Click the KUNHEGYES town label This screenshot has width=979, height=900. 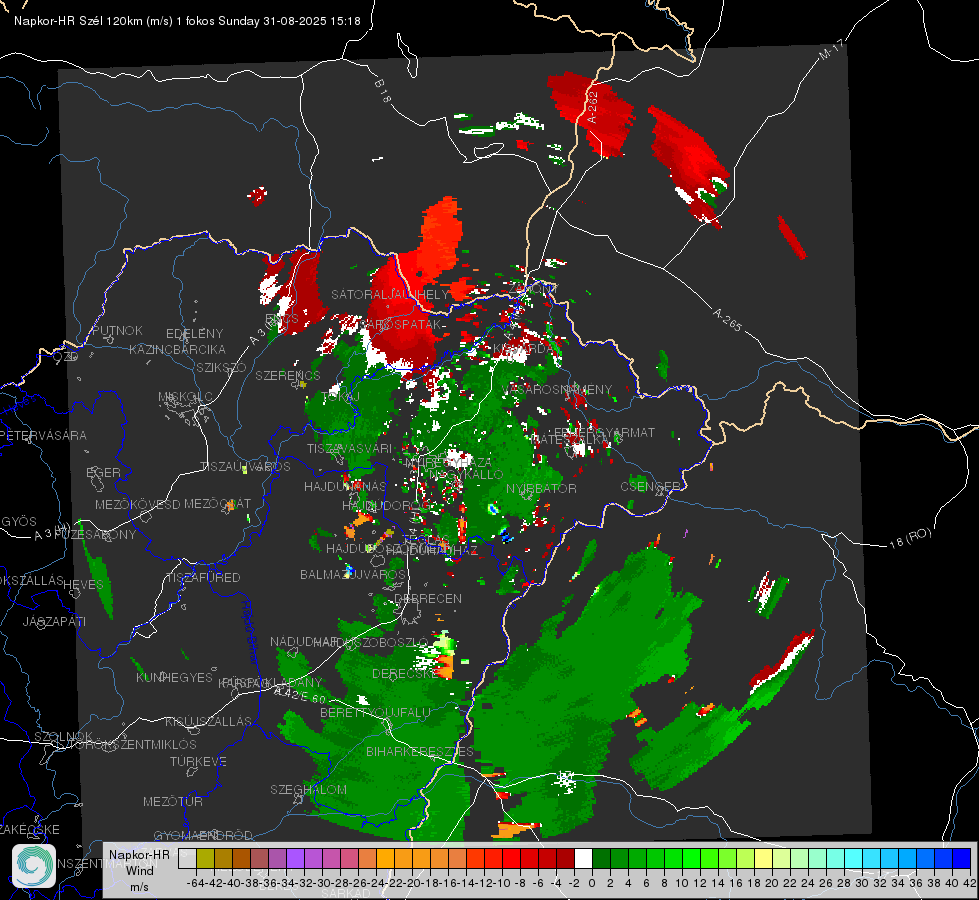click(x=174, y=678)
